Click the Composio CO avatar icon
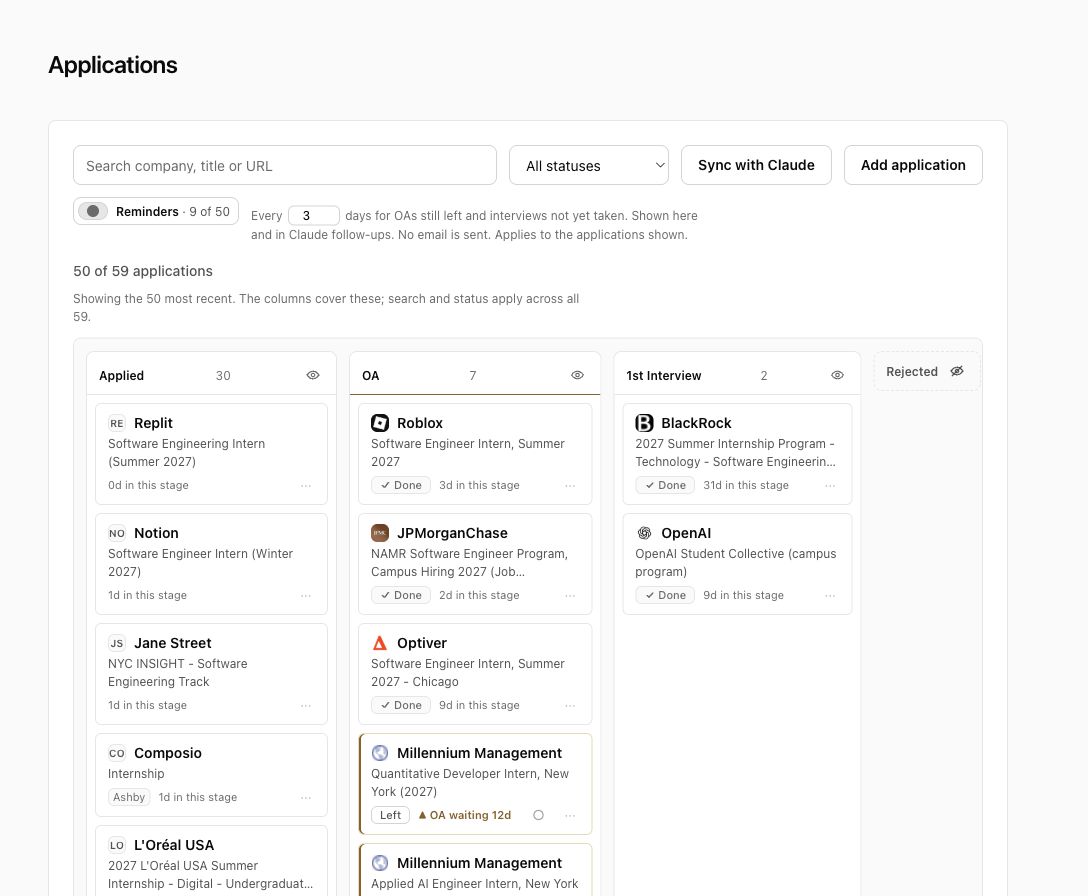1088x896 pixels. 117,753
